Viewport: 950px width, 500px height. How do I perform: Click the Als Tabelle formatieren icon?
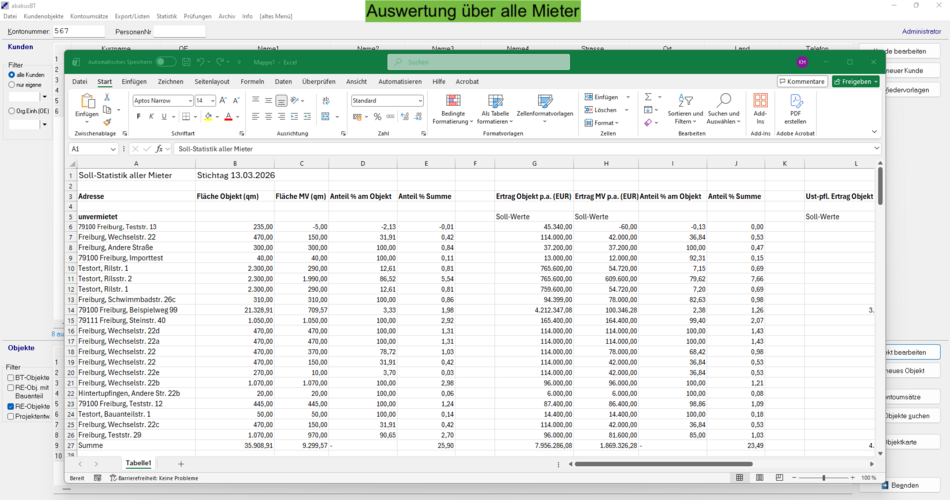point(495,101)
